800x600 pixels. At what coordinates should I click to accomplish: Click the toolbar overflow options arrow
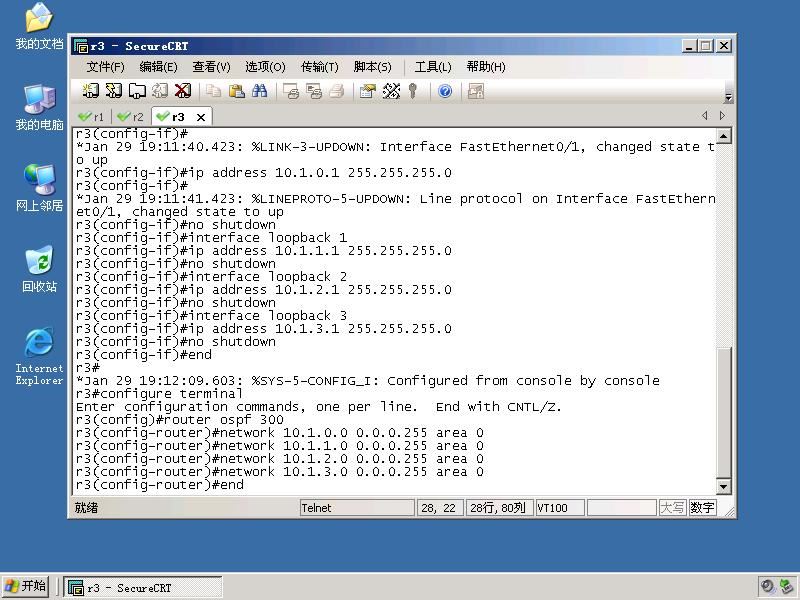pos(729,96)
